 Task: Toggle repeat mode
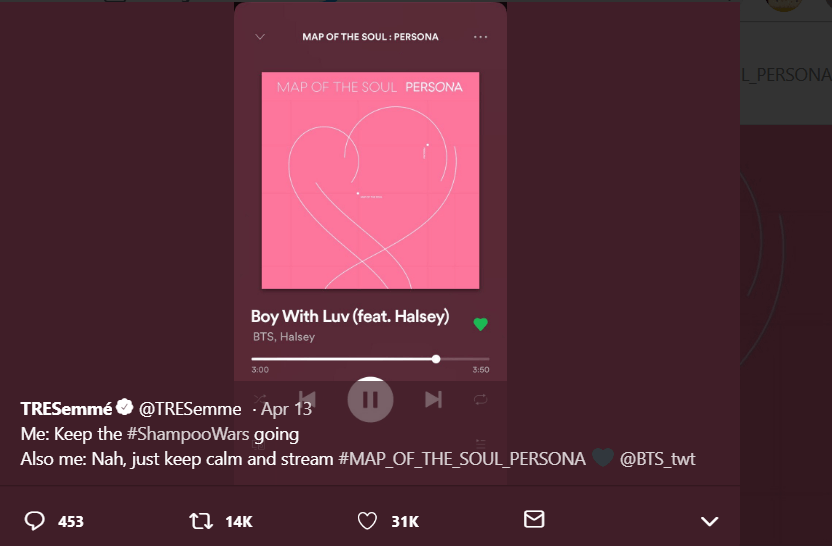coord(480,400)
